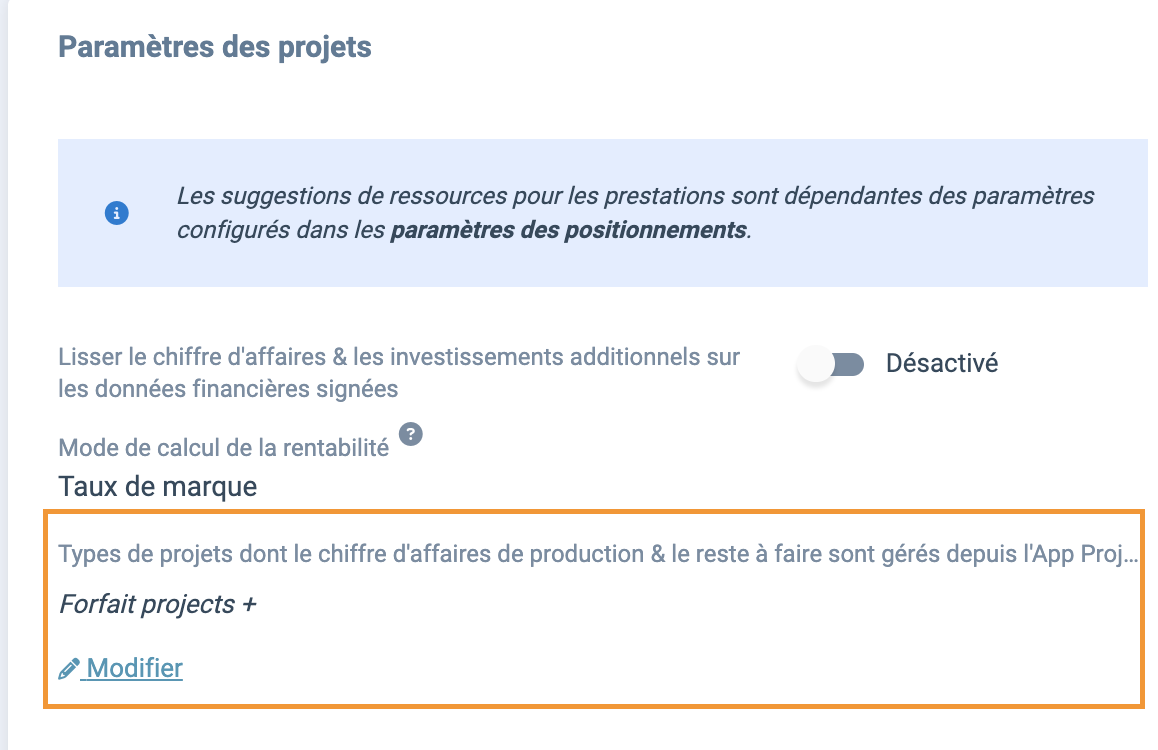Click the pencil icon next to Modifier

point(69,669)
